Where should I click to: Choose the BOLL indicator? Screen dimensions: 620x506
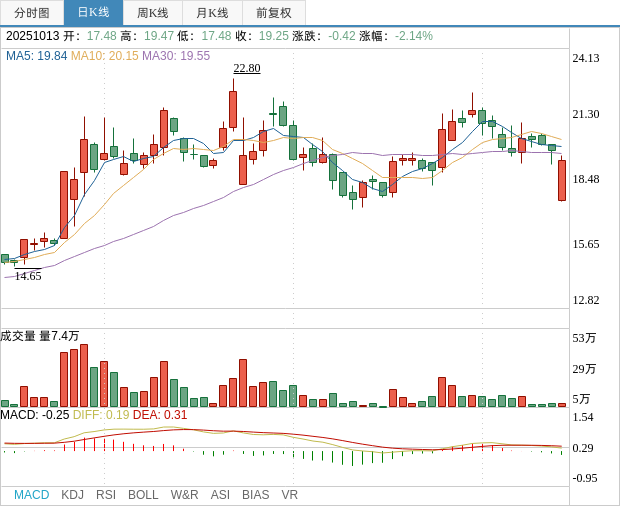click(143, 495)
